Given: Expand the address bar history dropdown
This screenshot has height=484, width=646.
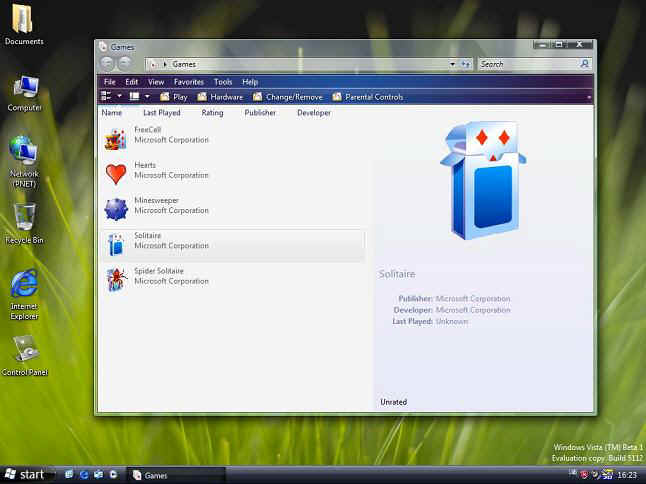Looking at the screenshot, I should click(451, 64).
